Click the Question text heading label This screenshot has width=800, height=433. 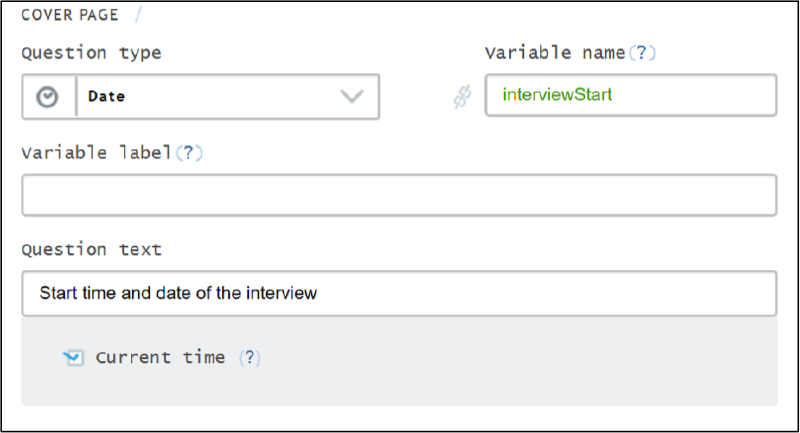91,249
